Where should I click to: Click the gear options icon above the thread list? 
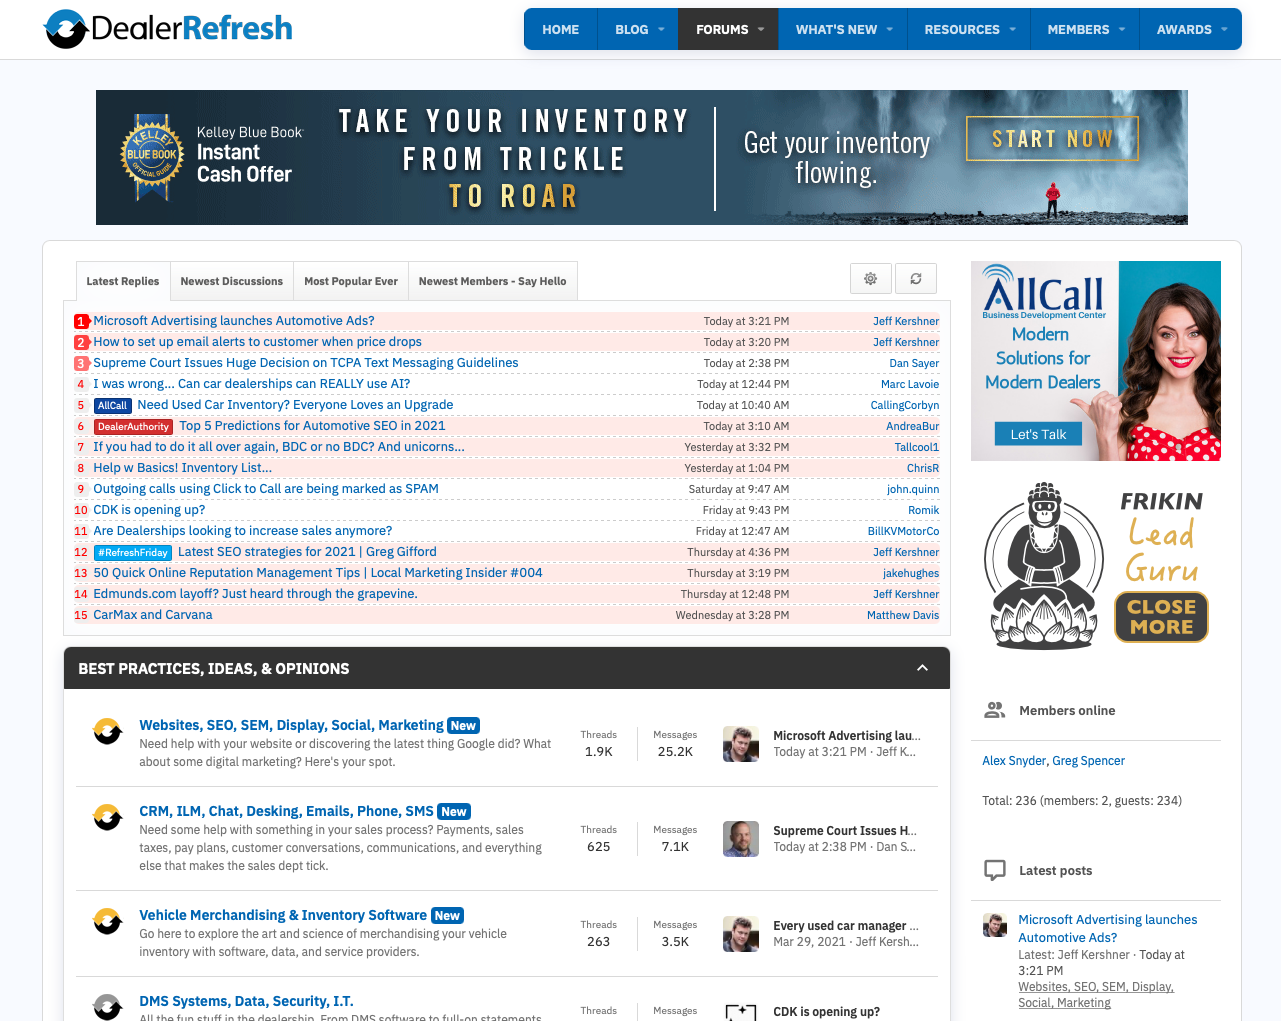[870, 278]
